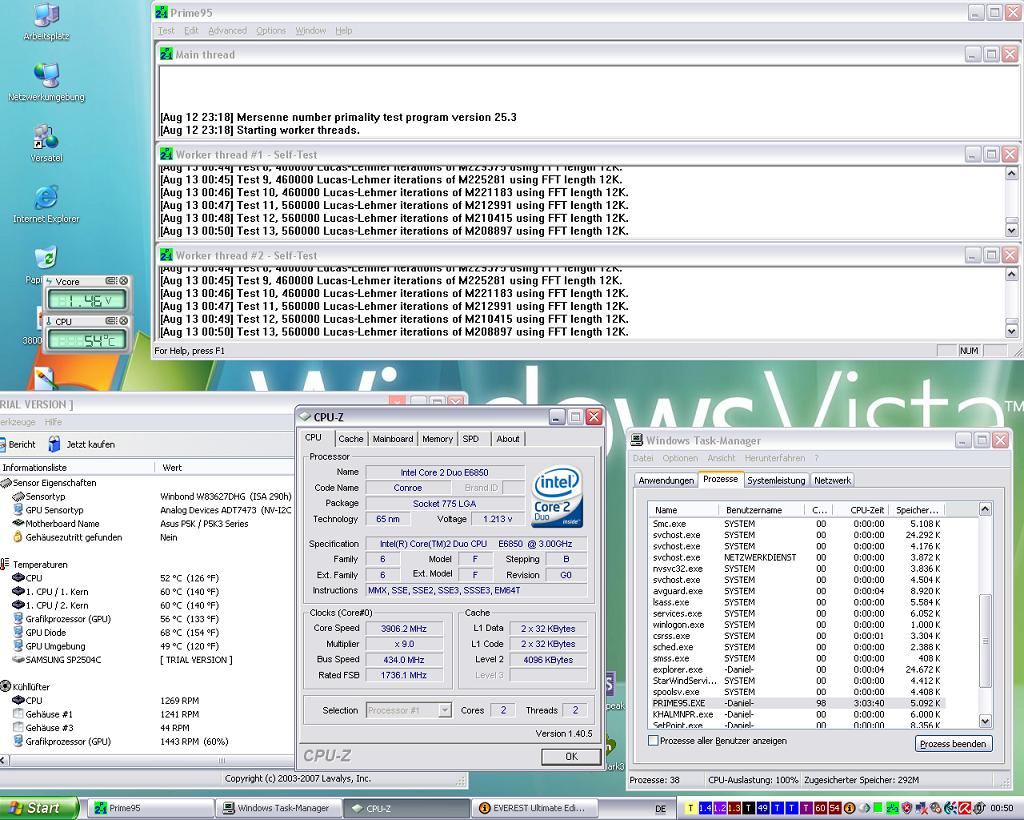Image resolution: width=1024 pixels, height=820 pixels.
Task: Select the PRIME95.EXE process row
Action: click(x=796, y=703)
